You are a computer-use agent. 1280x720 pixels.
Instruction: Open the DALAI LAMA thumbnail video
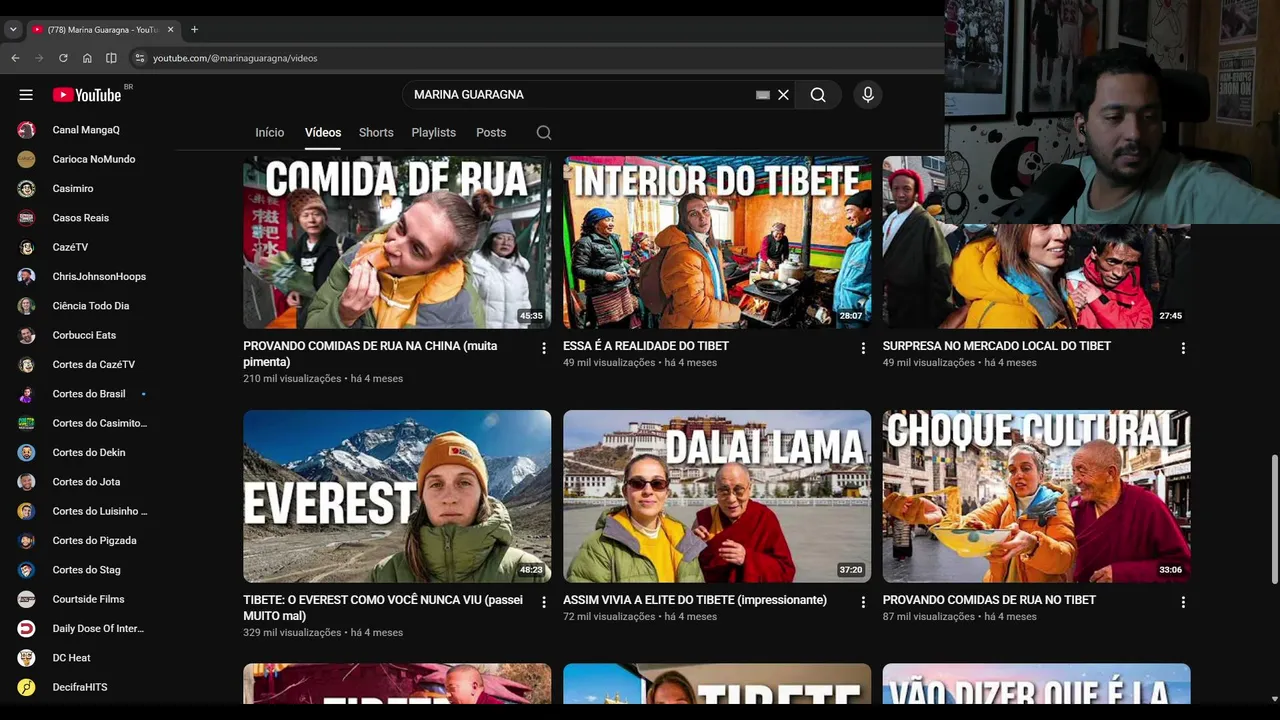point(717,496)
